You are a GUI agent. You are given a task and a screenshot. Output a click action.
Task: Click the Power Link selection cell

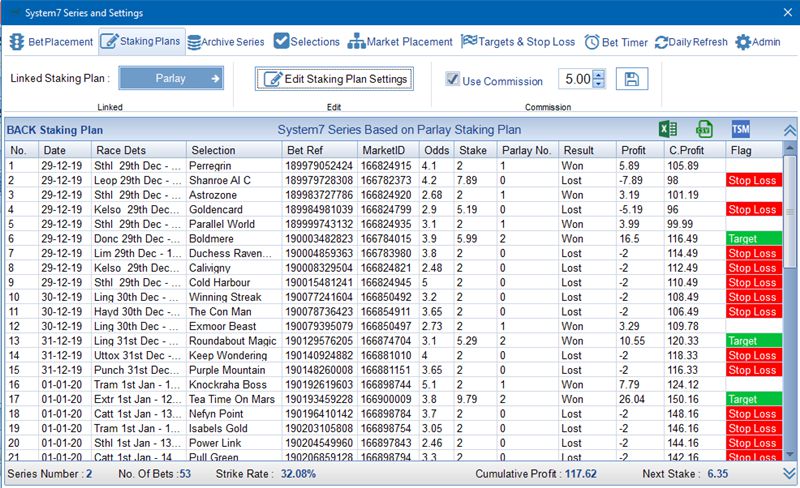click(x=234, y=443)
